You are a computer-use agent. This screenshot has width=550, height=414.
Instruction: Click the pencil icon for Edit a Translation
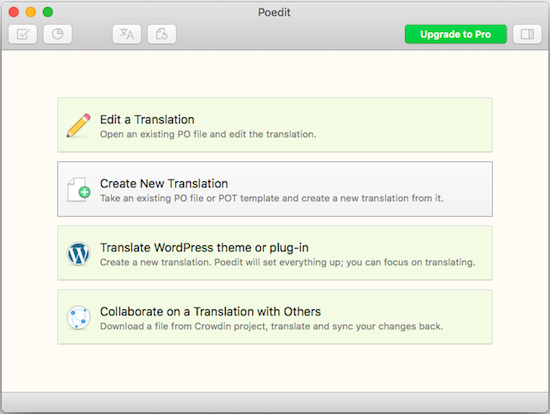pyautogui.click(x=79, y=125)
